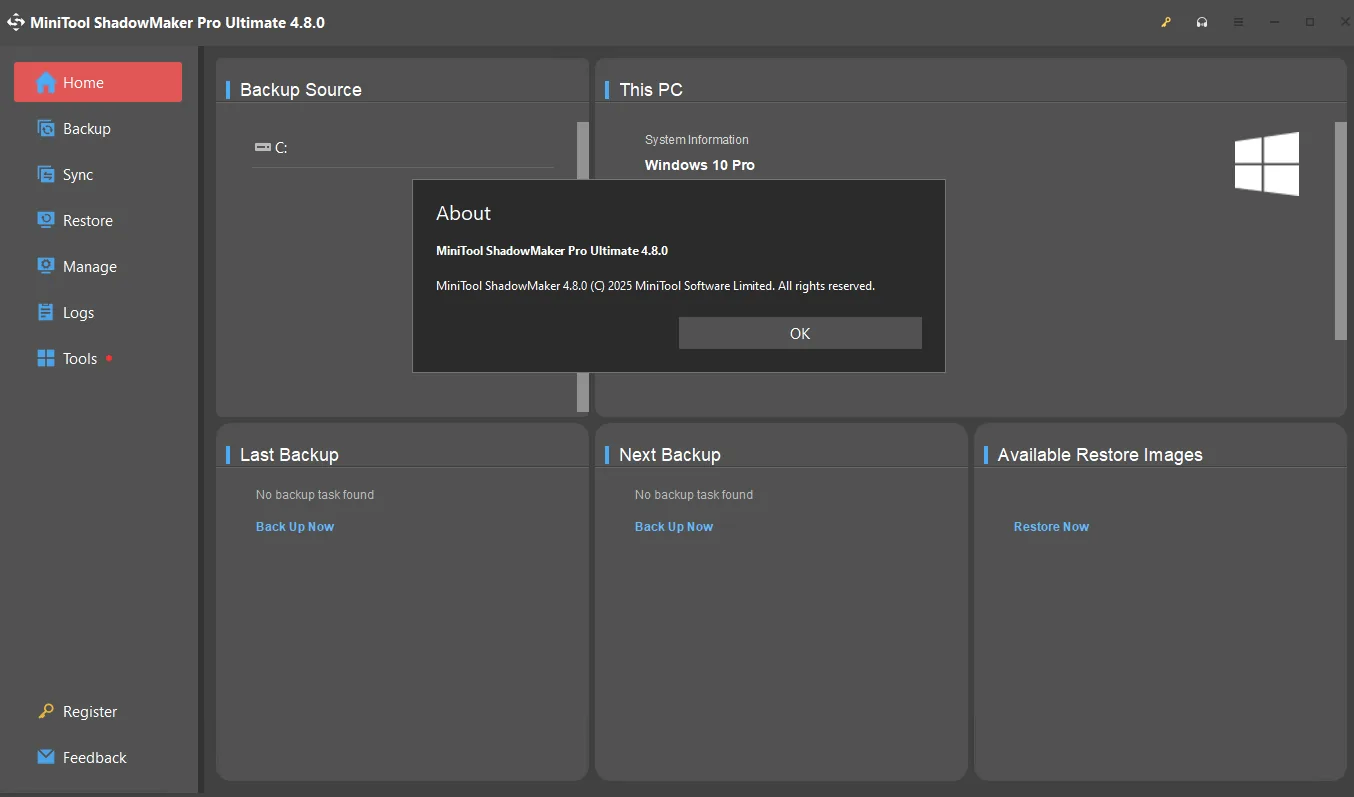Click the Register key icon in sidebar

[46, 711]
